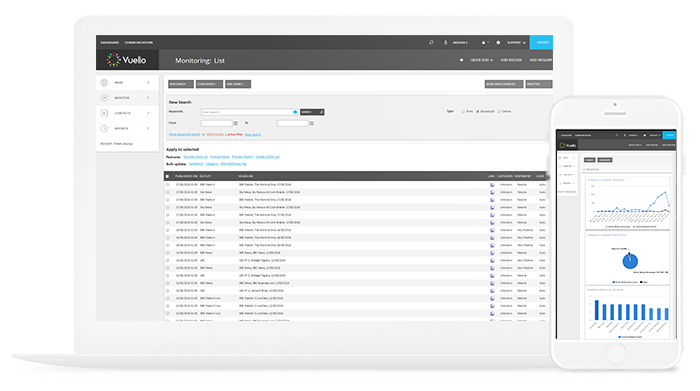The image size is (700, 391).
Task: Click the Clear Search button
Action: [x=209, y=84]
